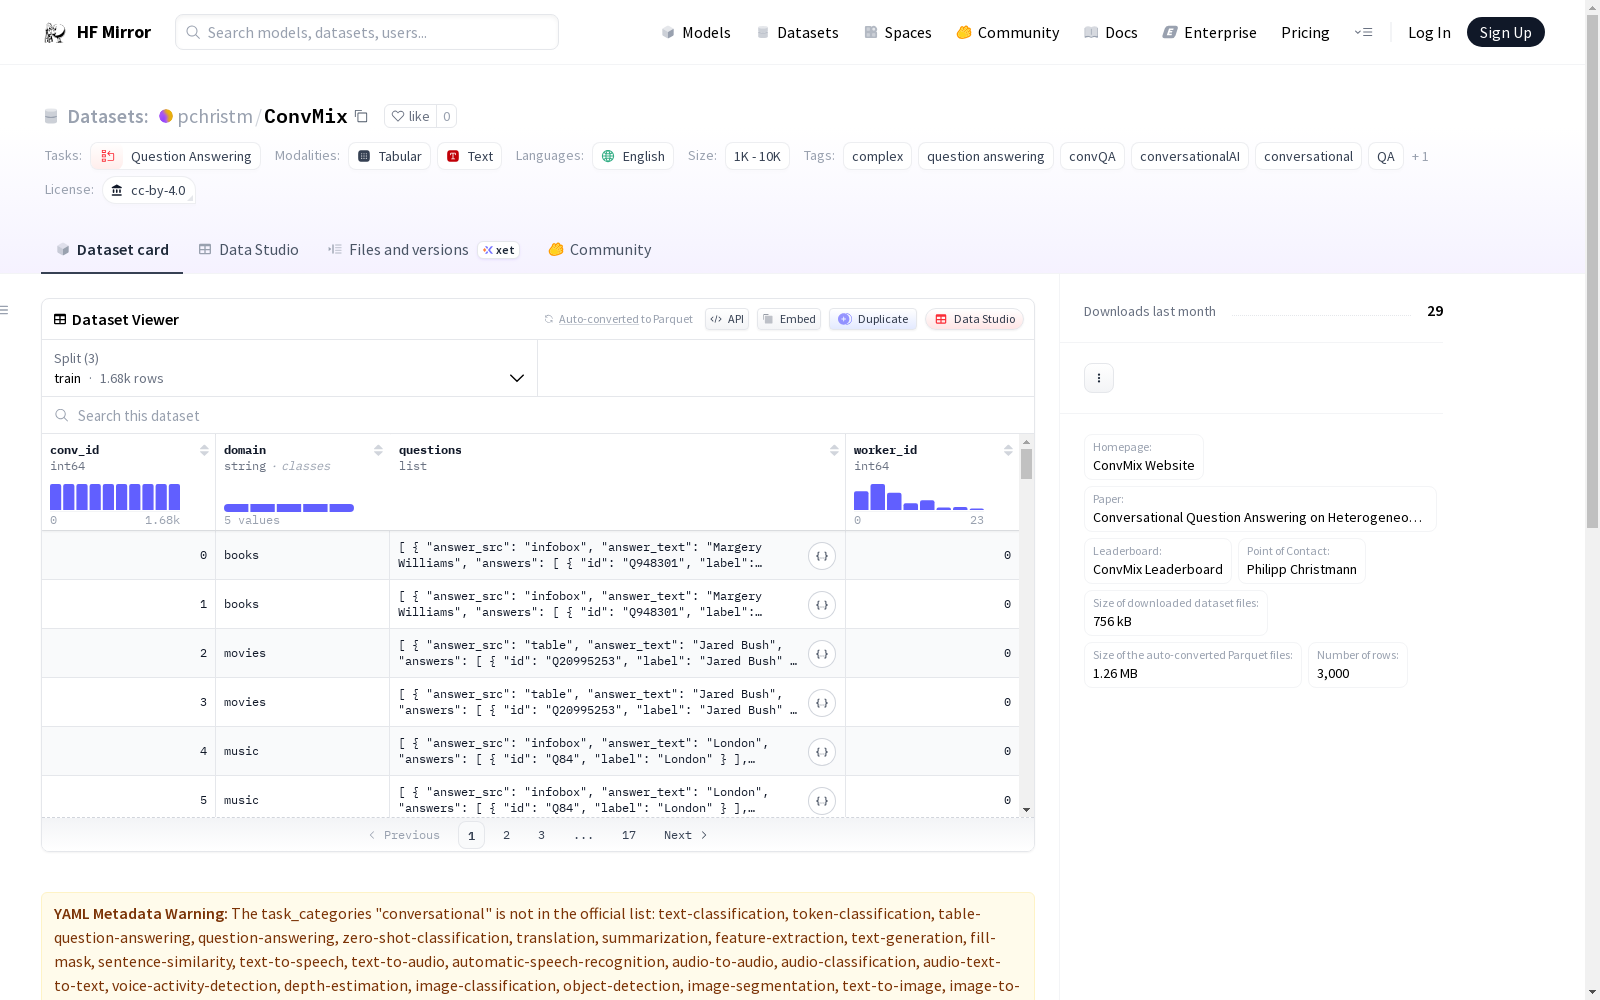Open Spaces in the top navigation
The width and height of the screenshot is (1600, 1000).
pyautogui.click(x=898, y=33)
